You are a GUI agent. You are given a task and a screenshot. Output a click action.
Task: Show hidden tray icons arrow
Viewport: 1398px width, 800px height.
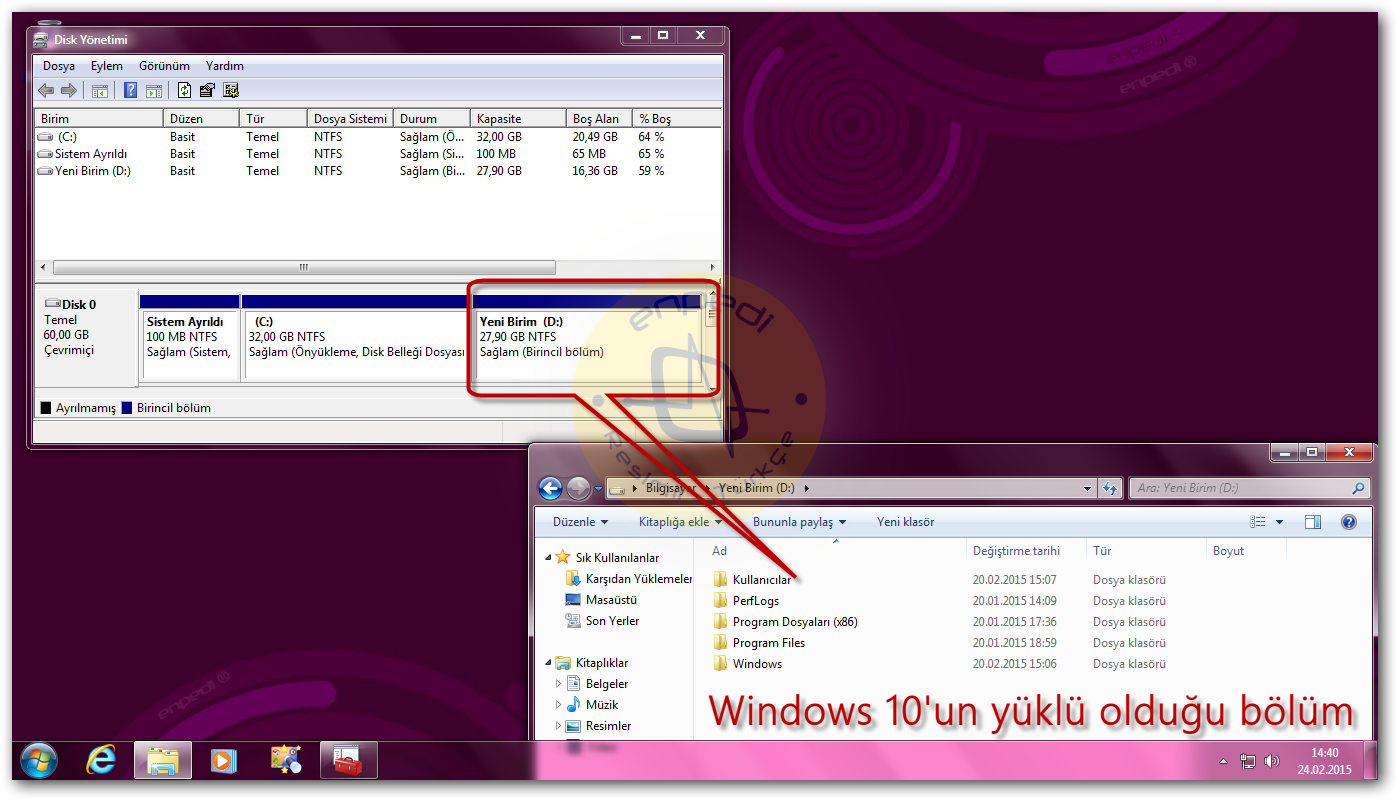point(1223,761)
